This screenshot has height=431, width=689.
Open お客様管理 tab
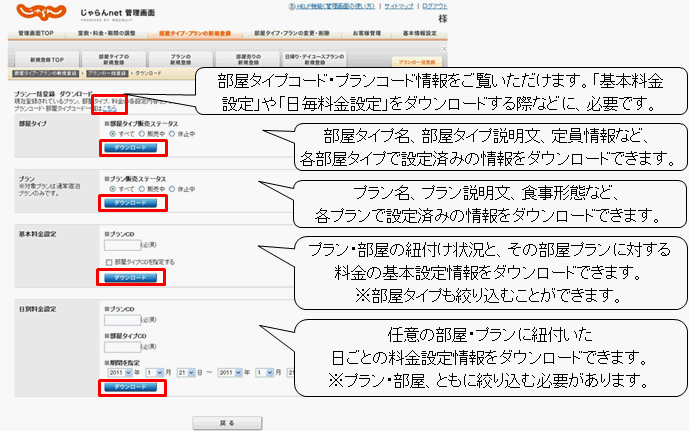tap(366, 33)
